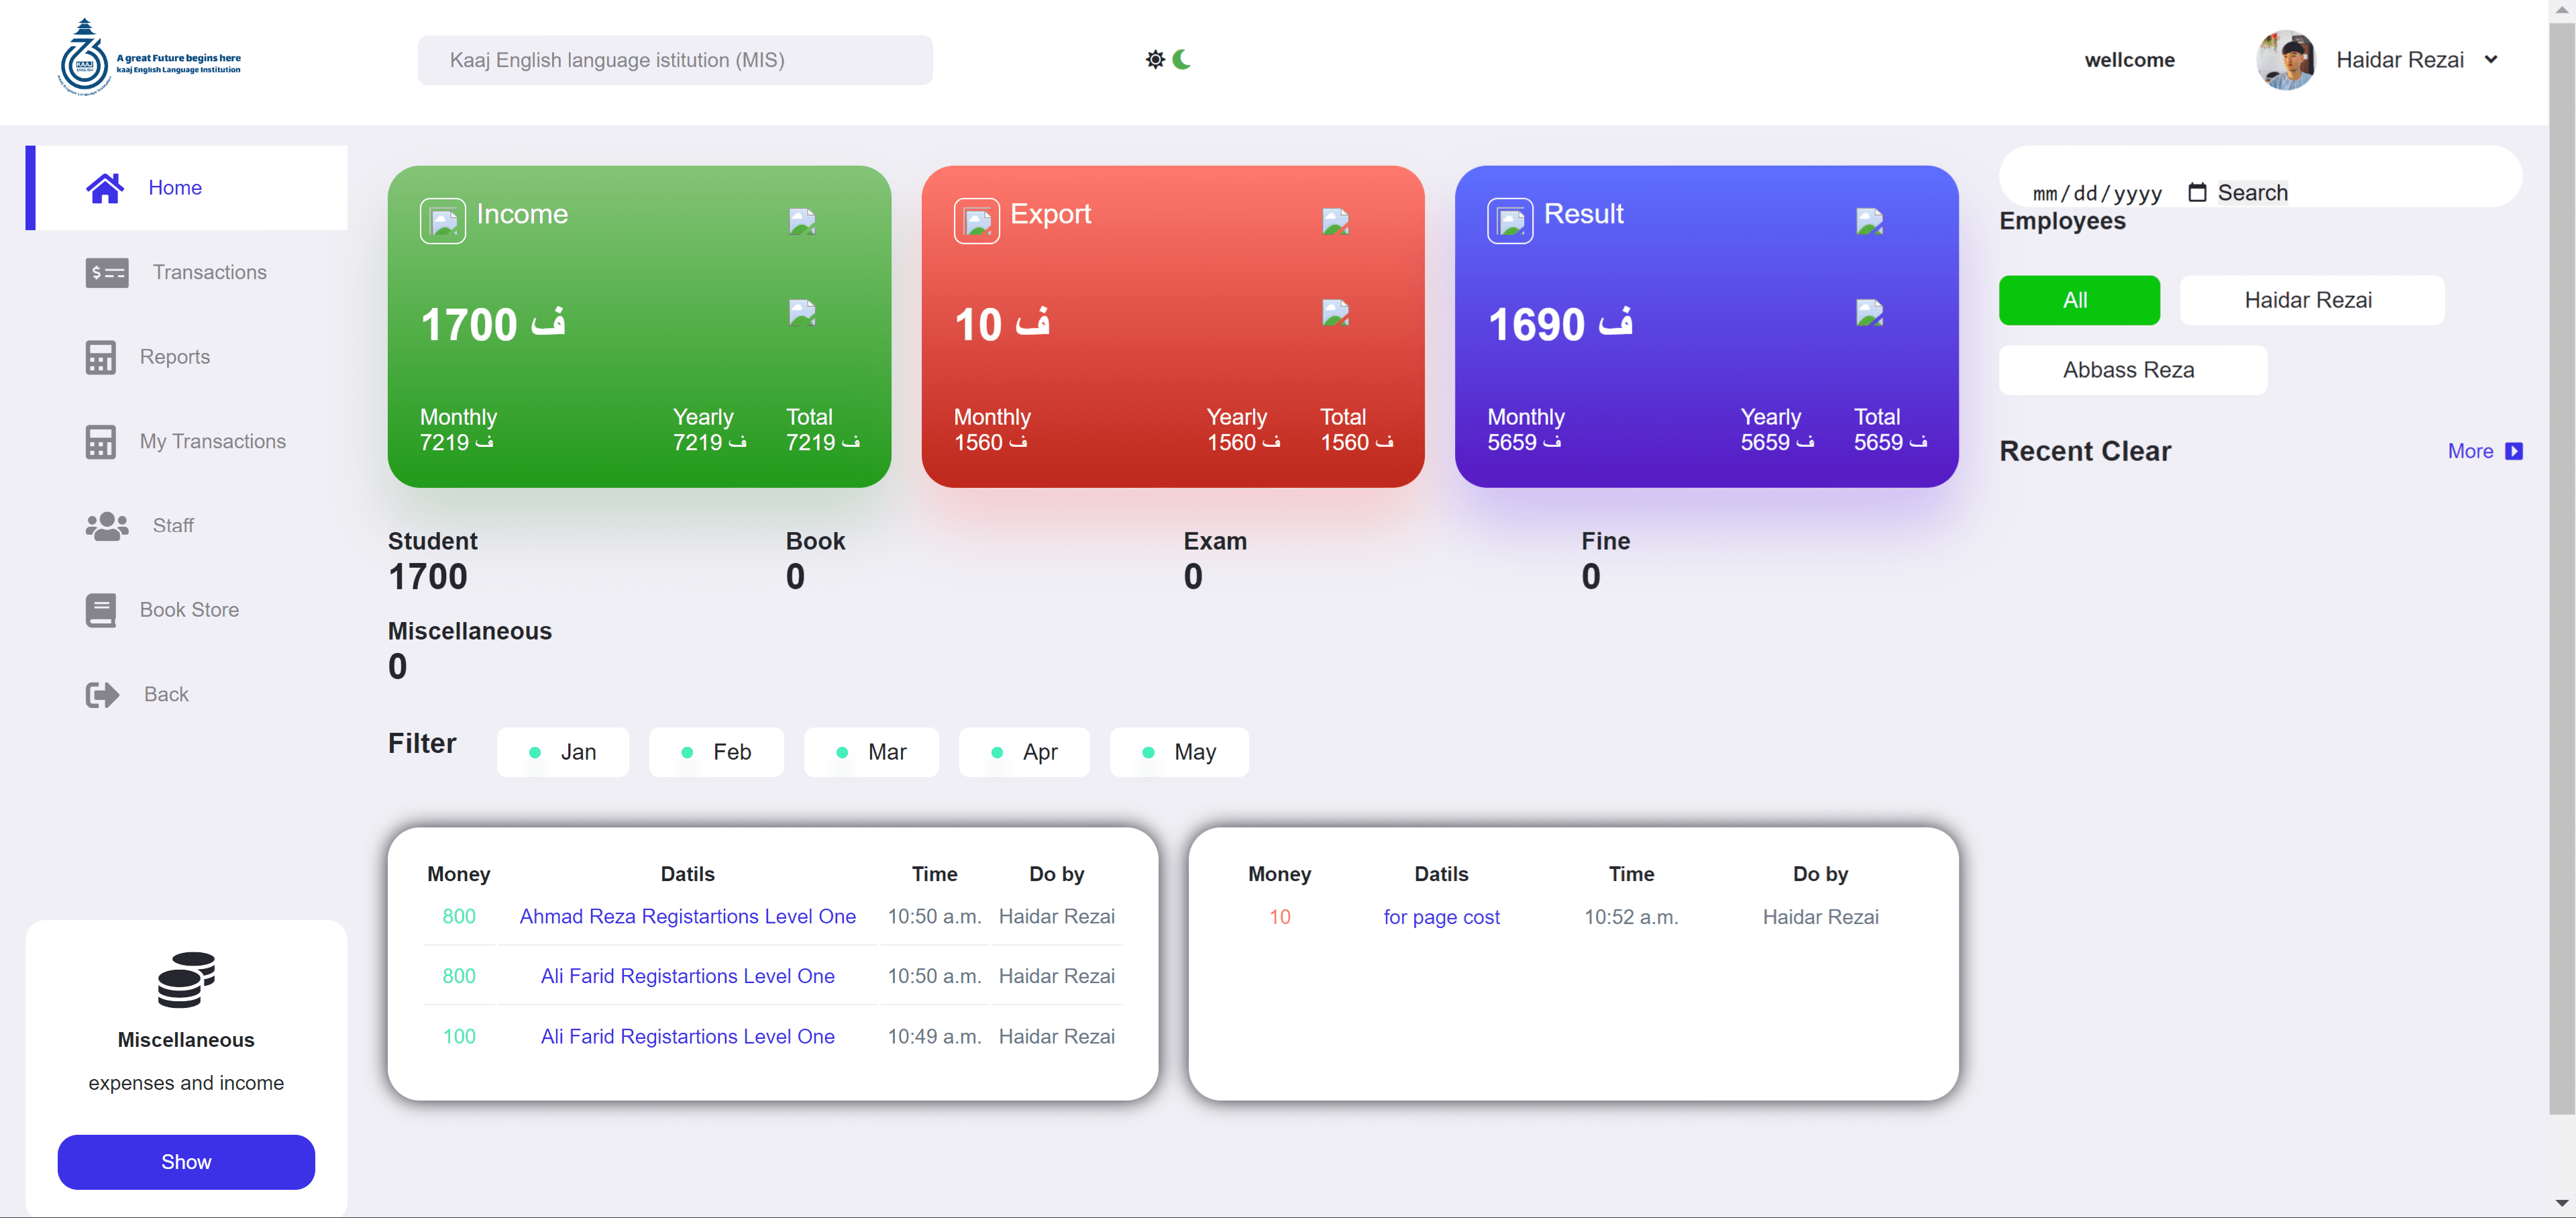Click the Transactions dollar-card icon

point(106,272)
